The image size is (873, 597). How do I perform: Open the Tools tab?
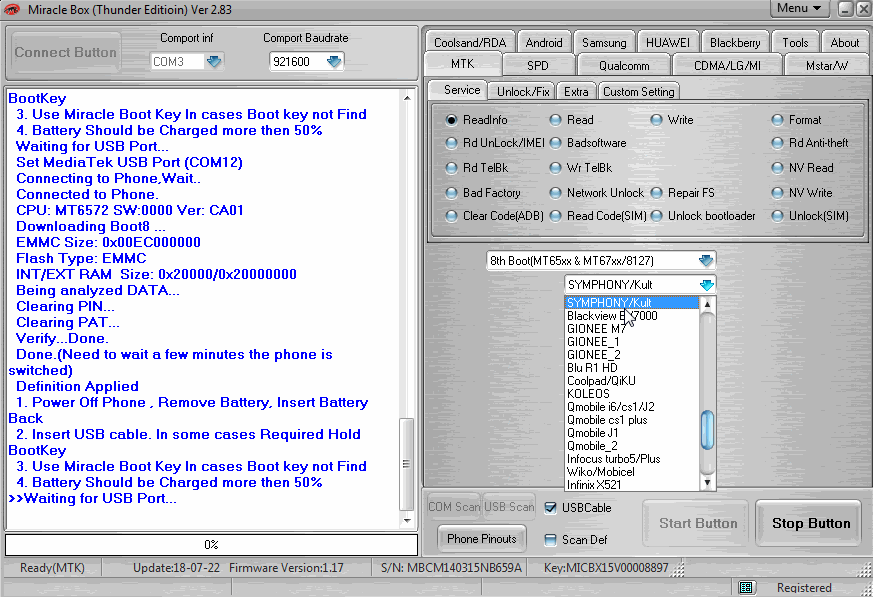point(795,42)
